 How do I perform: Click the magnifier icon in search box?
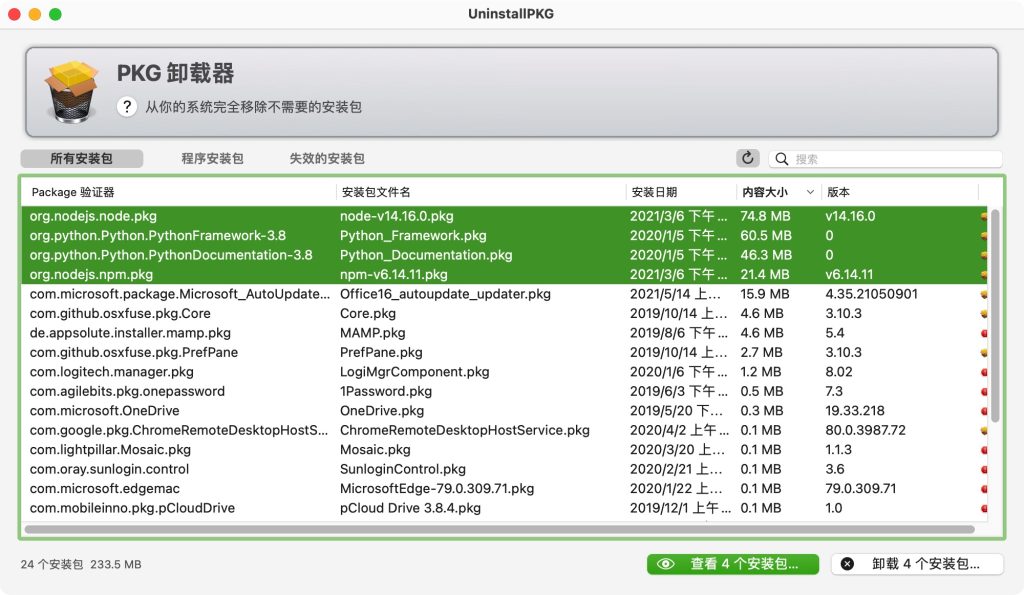tap(781, 159)
